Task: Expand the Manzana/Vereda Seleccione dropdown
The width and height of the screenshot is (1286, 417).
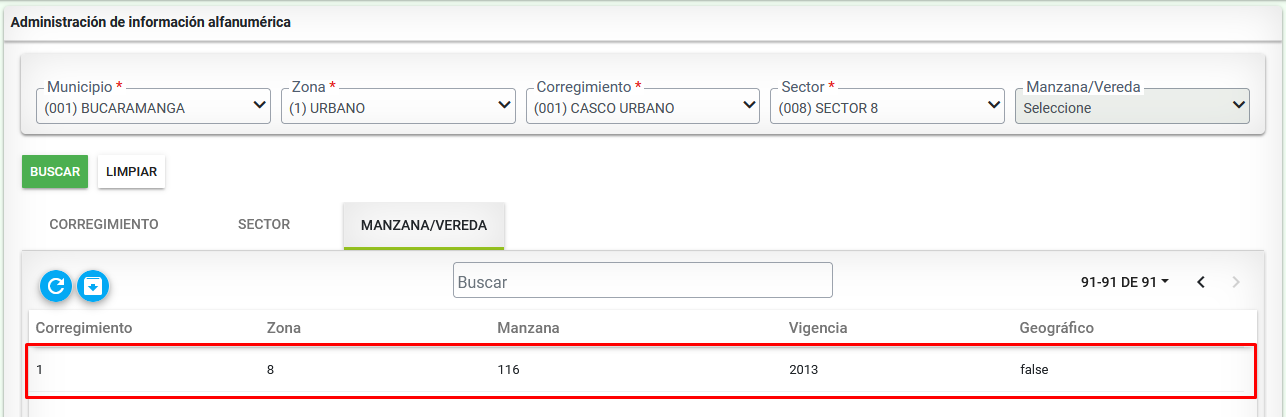Action: 1132,105
